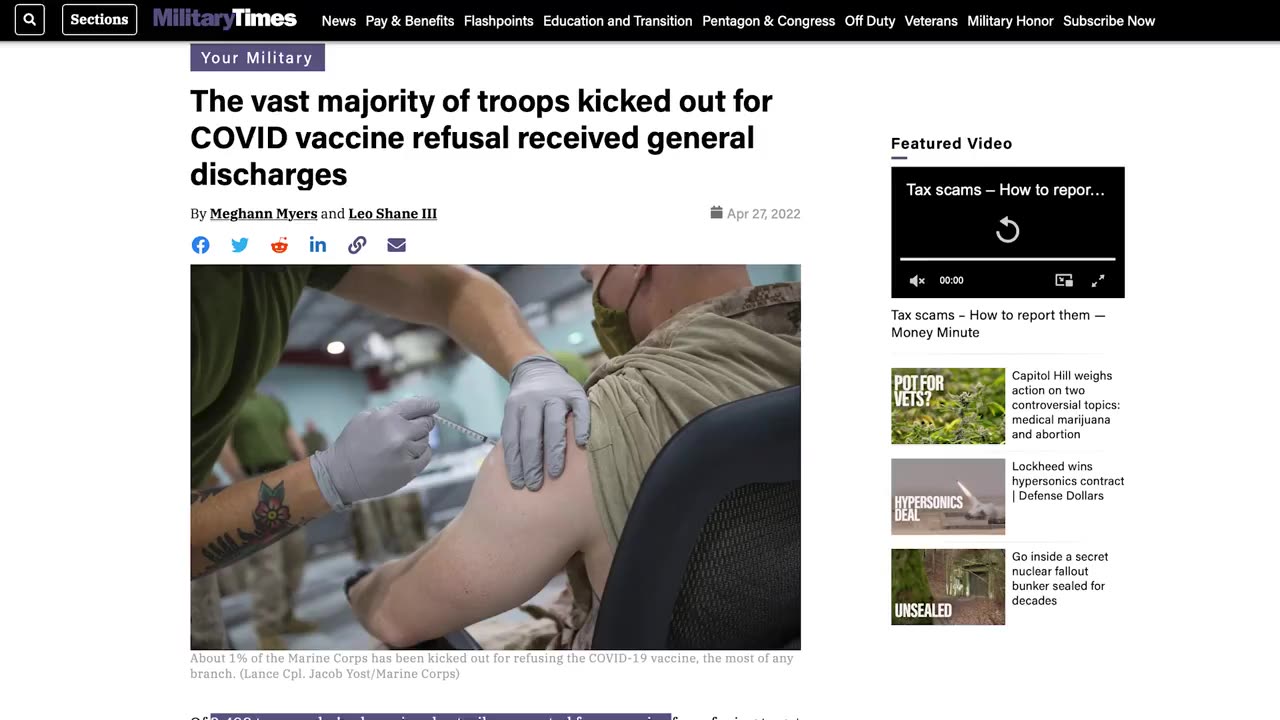1280x720 pixels.
Task: Go to Pentagon & Congress section
Action: (x=769, y=21)
